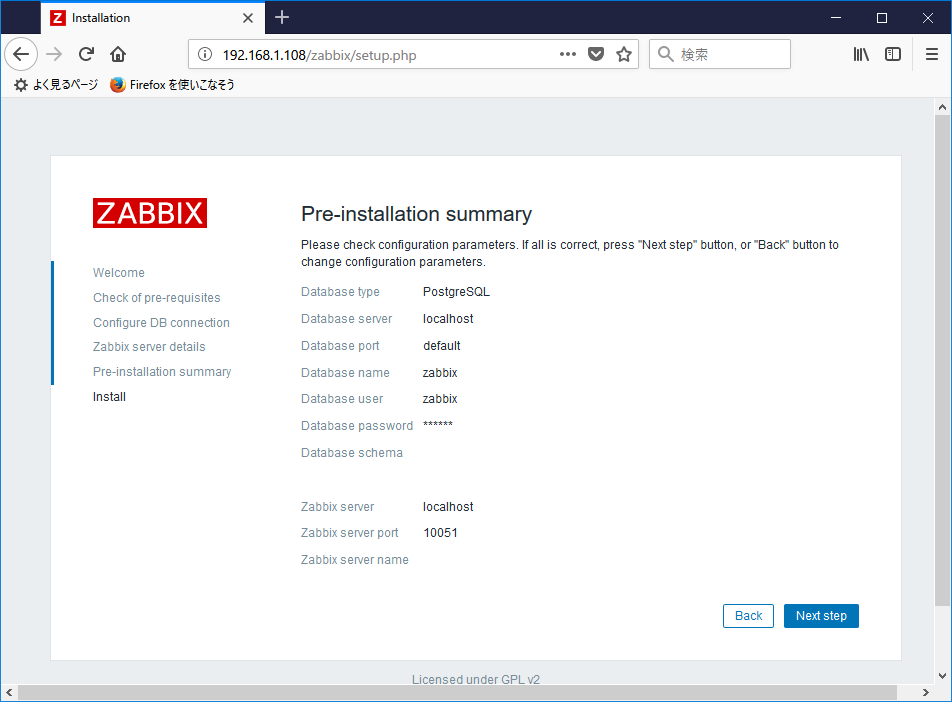952x702 pixels.
Task: Reload the Zabbix setup page
Action: (87, 54)
